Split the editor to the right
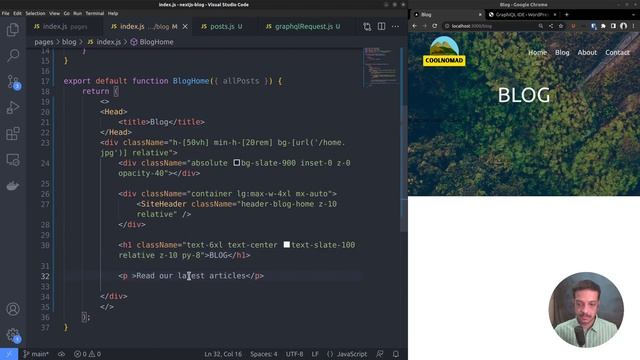The height and width of the screenshot is (360, 640). point(381,27)
